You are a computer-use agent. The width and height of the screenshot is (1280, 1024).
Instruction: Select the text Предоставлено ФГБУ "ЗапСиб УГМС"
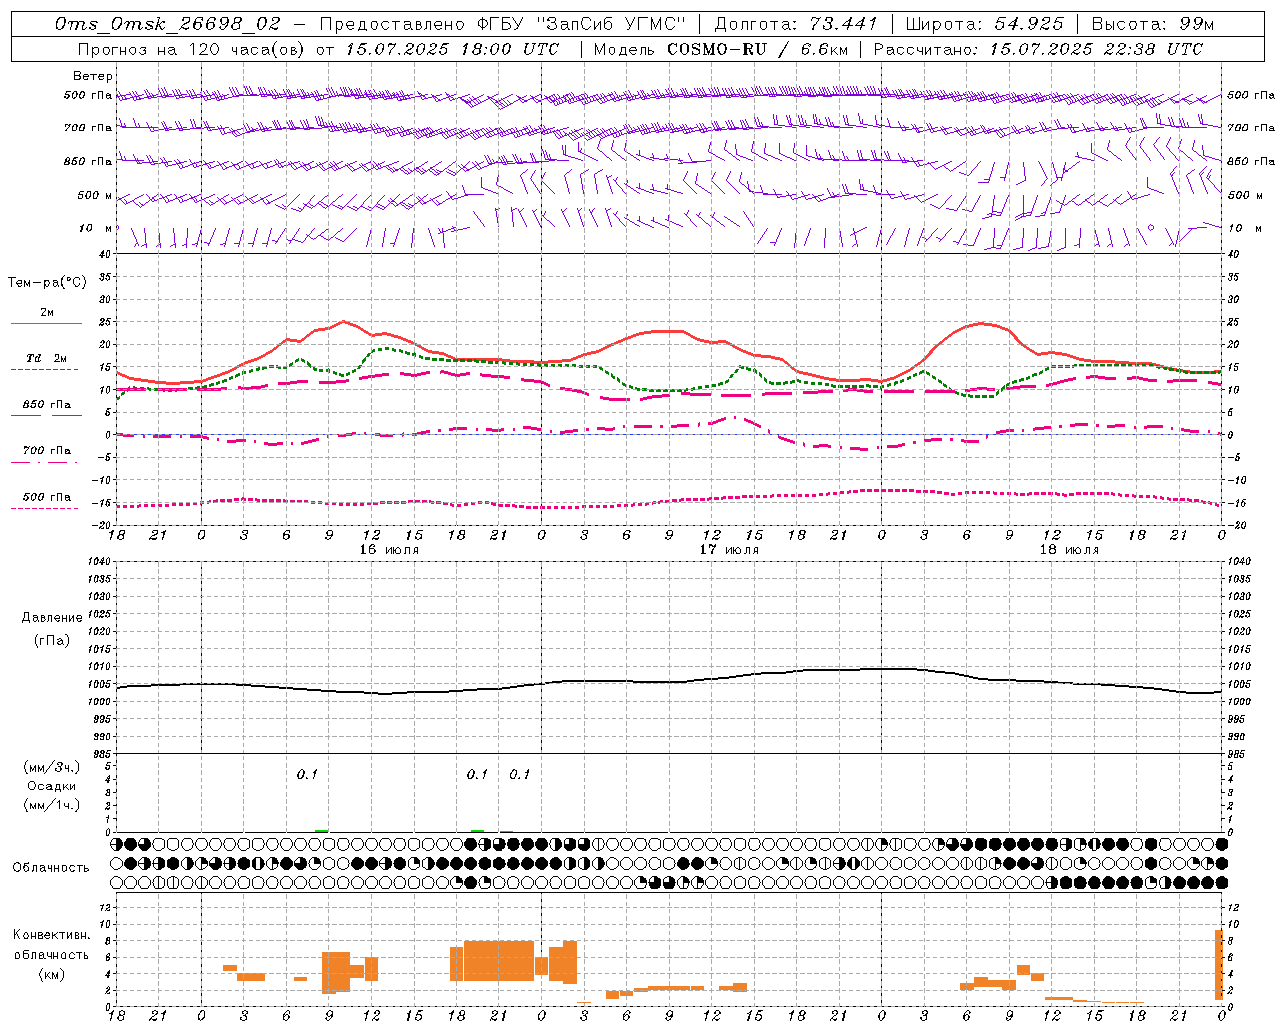[503, 24]
